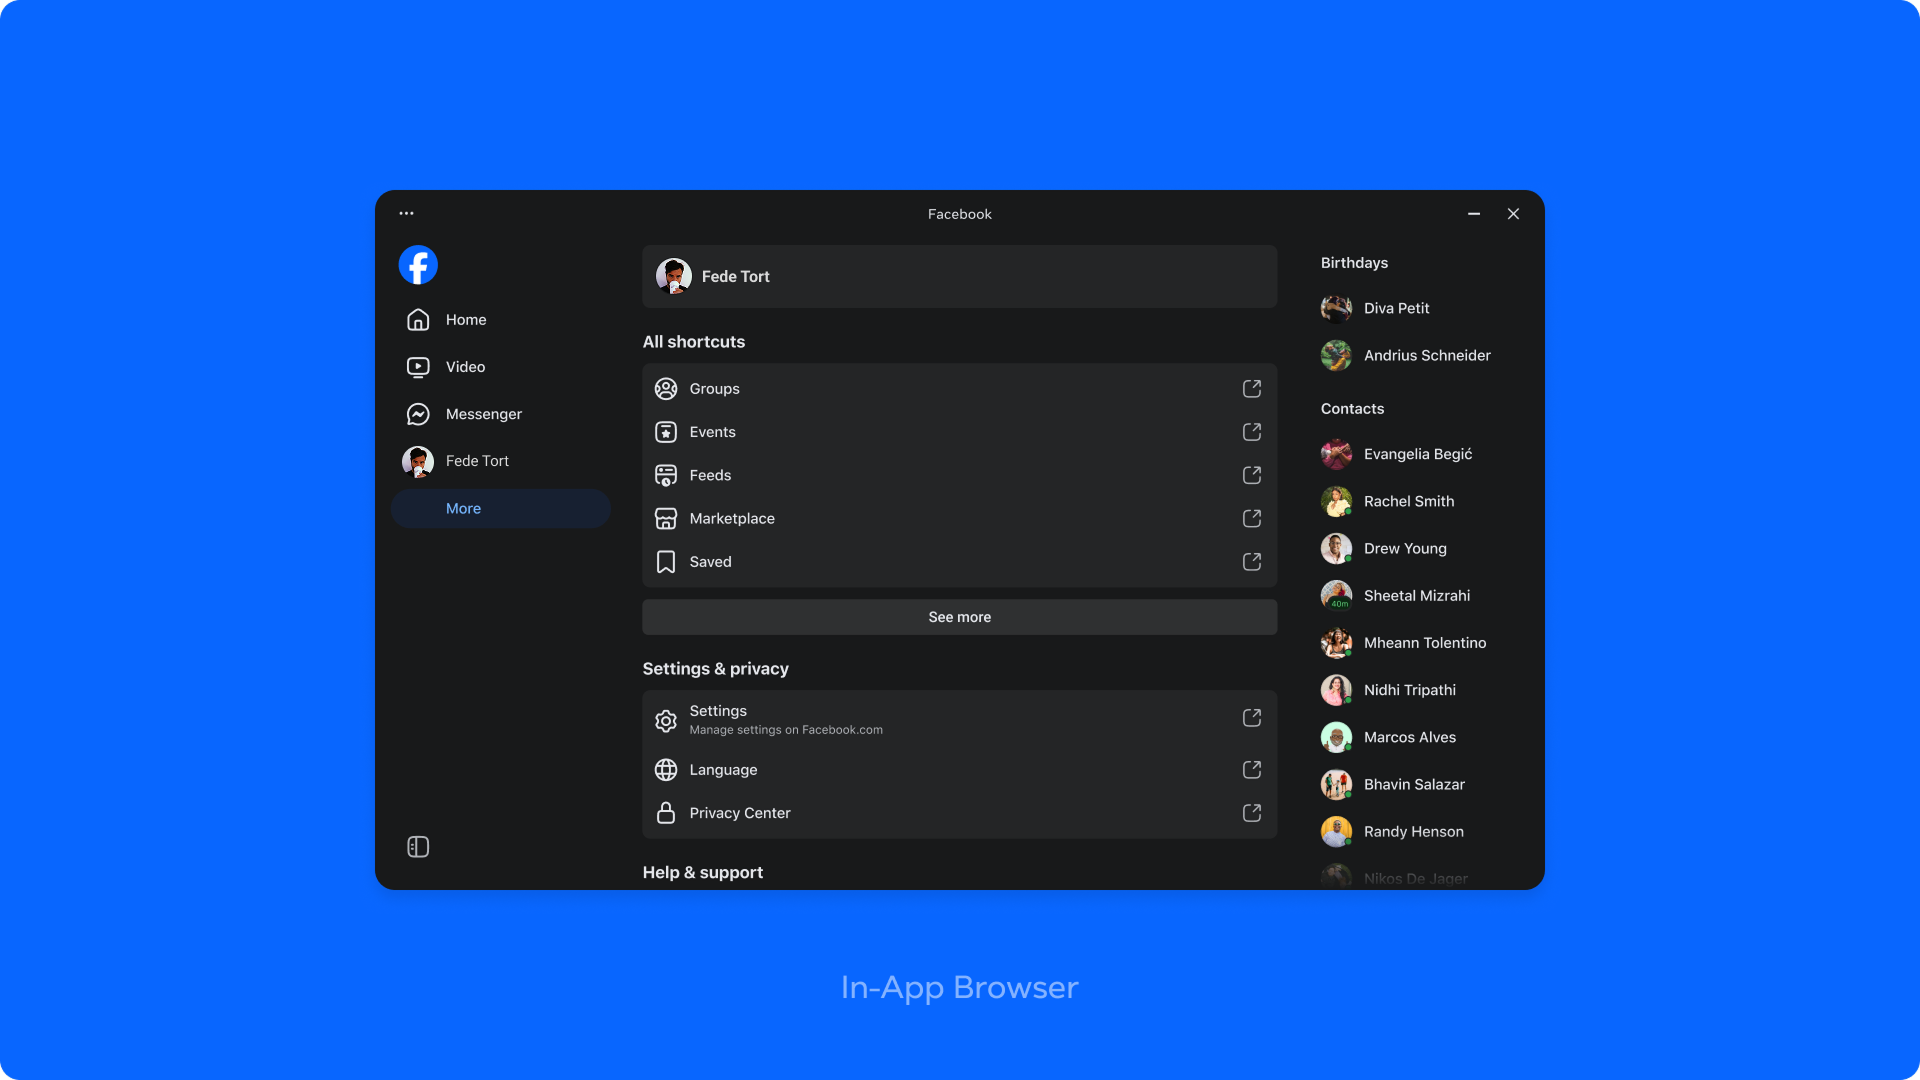Expand shortcuts with See more button
This screenshot has width=1920, height=1080.
pos(959,617)
